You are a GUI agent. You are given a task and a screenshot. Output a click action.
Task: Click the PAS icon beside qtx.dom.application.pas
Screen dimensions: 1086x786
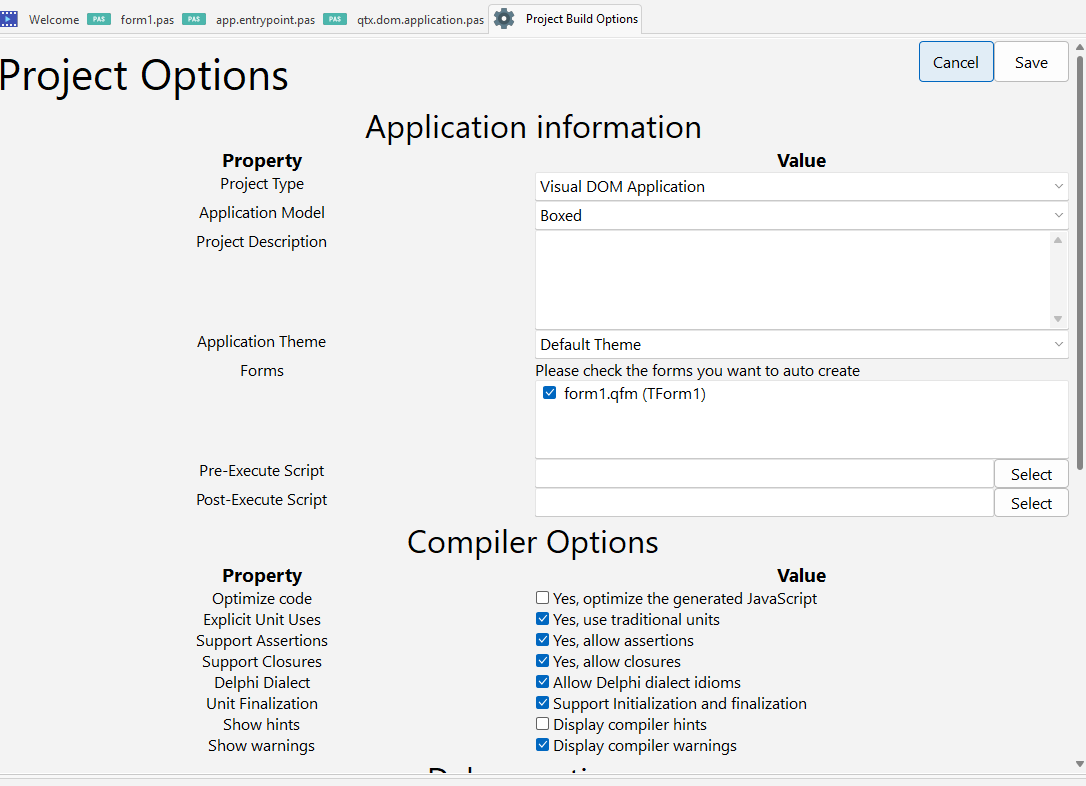(x=335, y=19)
